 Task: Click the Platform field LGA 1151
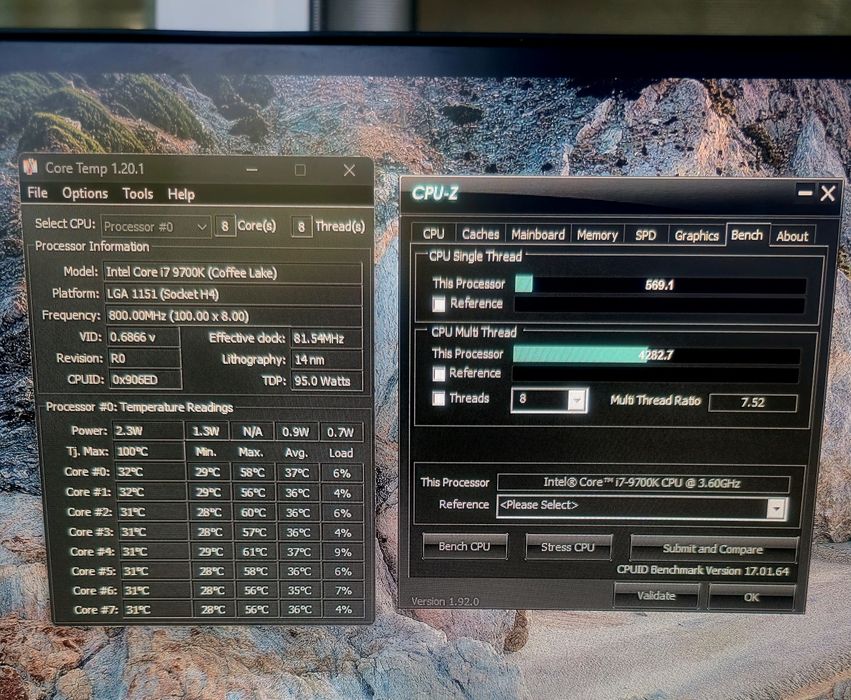click(x=233, y=294)
